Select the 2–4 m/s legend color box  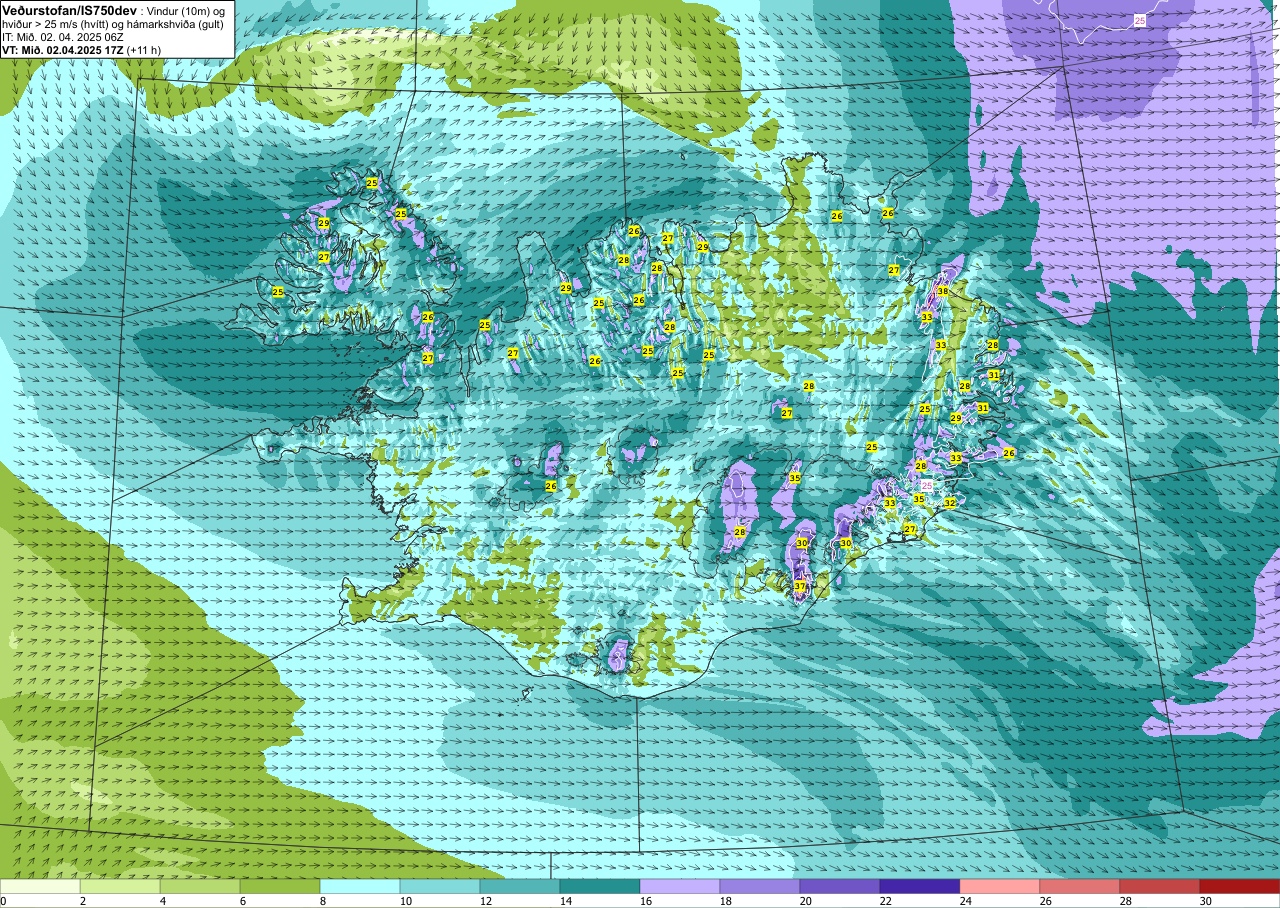point(120,886)
